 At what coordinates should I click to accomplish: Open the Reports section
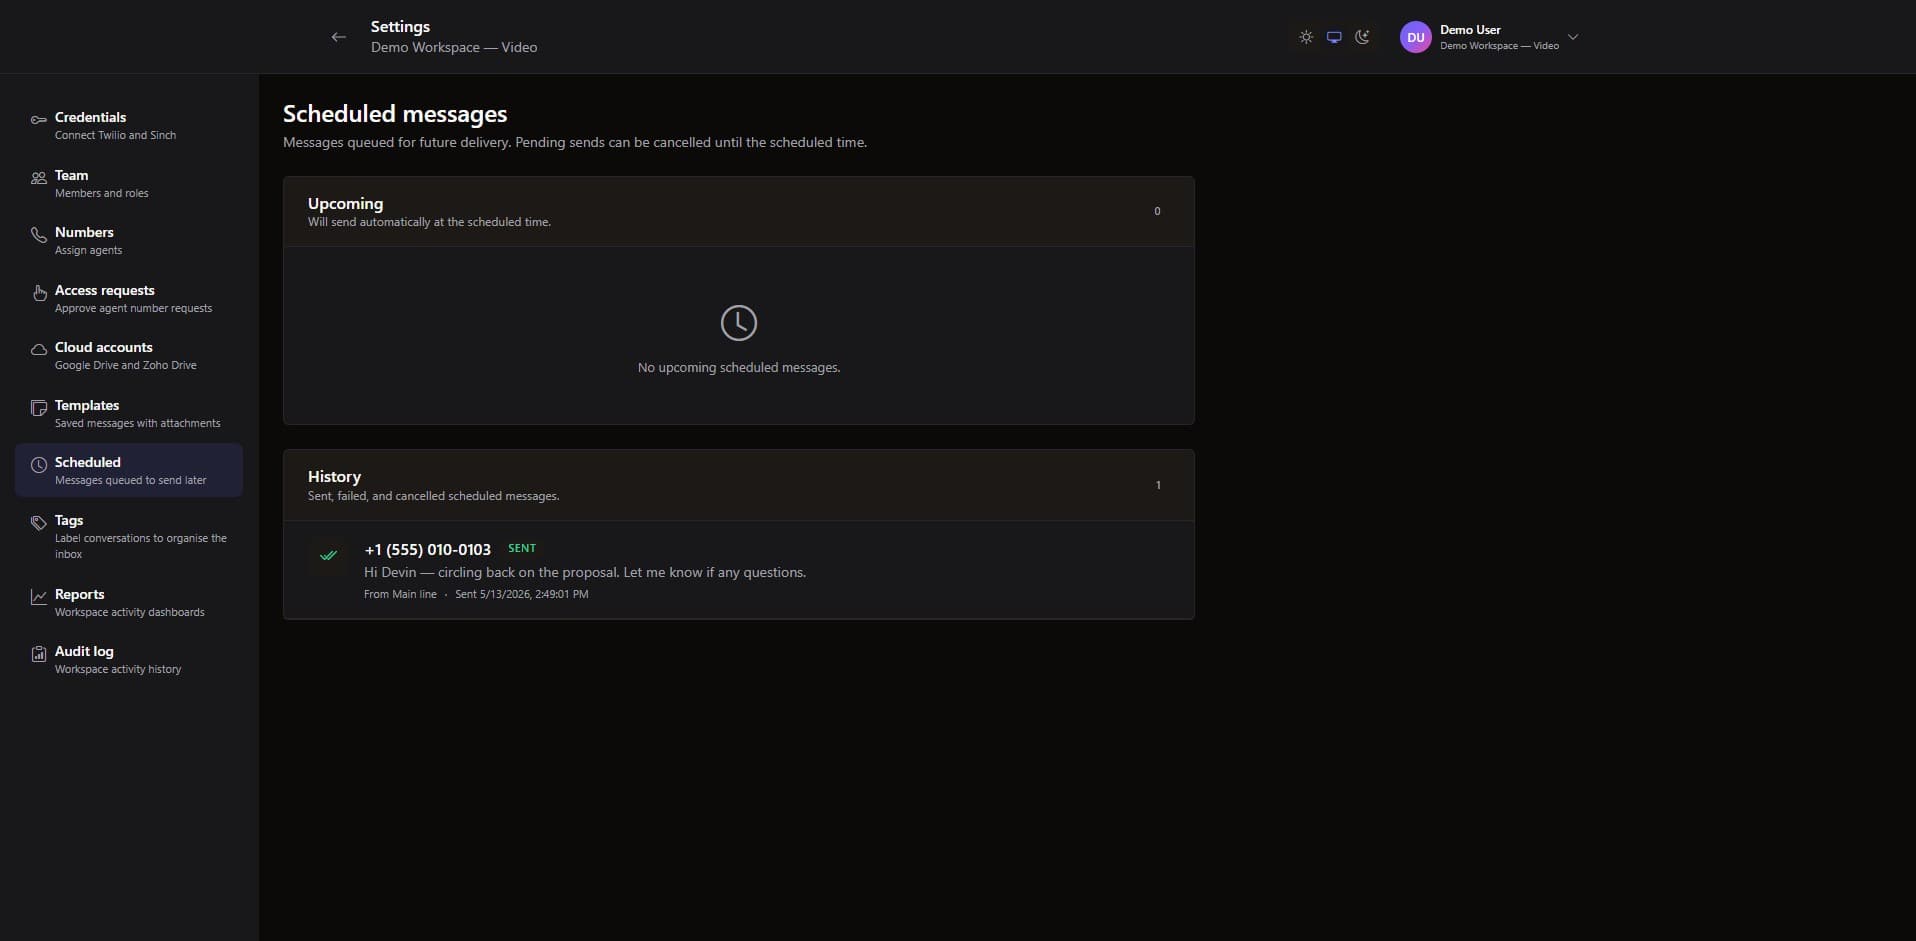(129, 602)
